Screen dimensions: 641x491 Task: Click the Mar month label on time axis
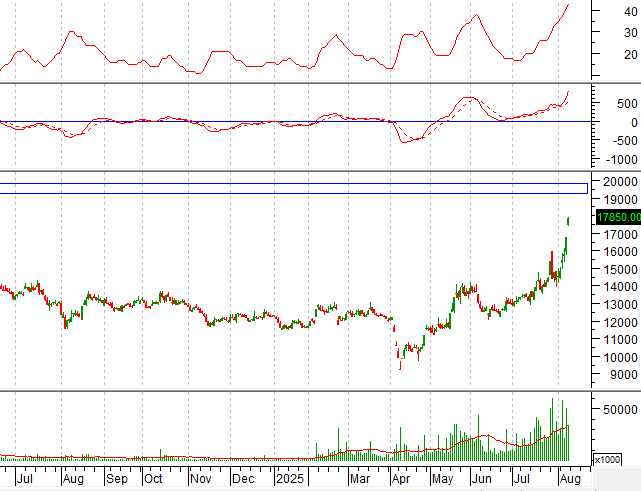360,479
